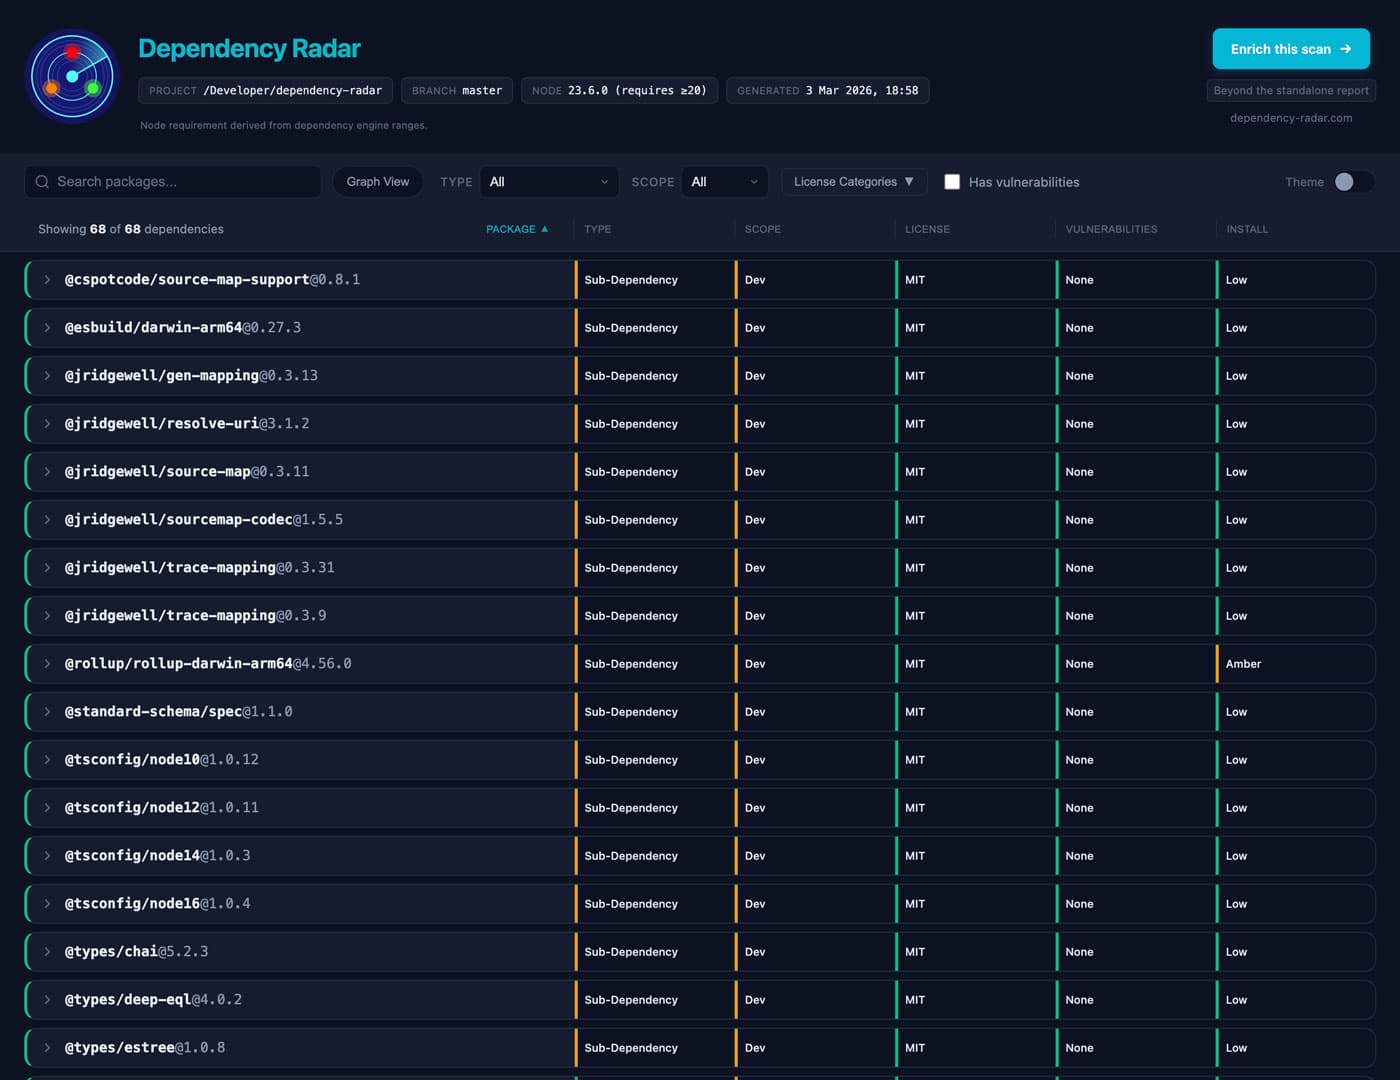Screen dimensions: 1400x1080
Task: Expand the @cspotcode/source-map-support row
Action: (x=46, y=279)
